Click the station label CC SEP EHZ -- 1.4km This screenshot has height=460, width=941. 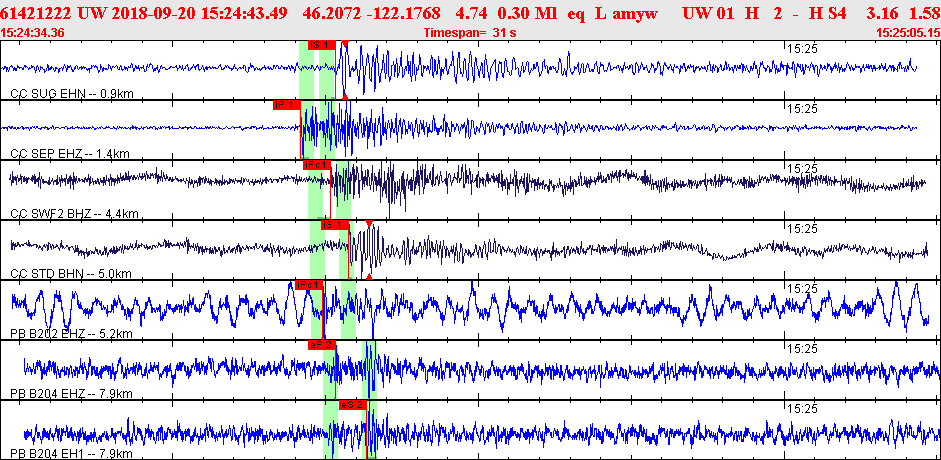(x=70, y=154)
